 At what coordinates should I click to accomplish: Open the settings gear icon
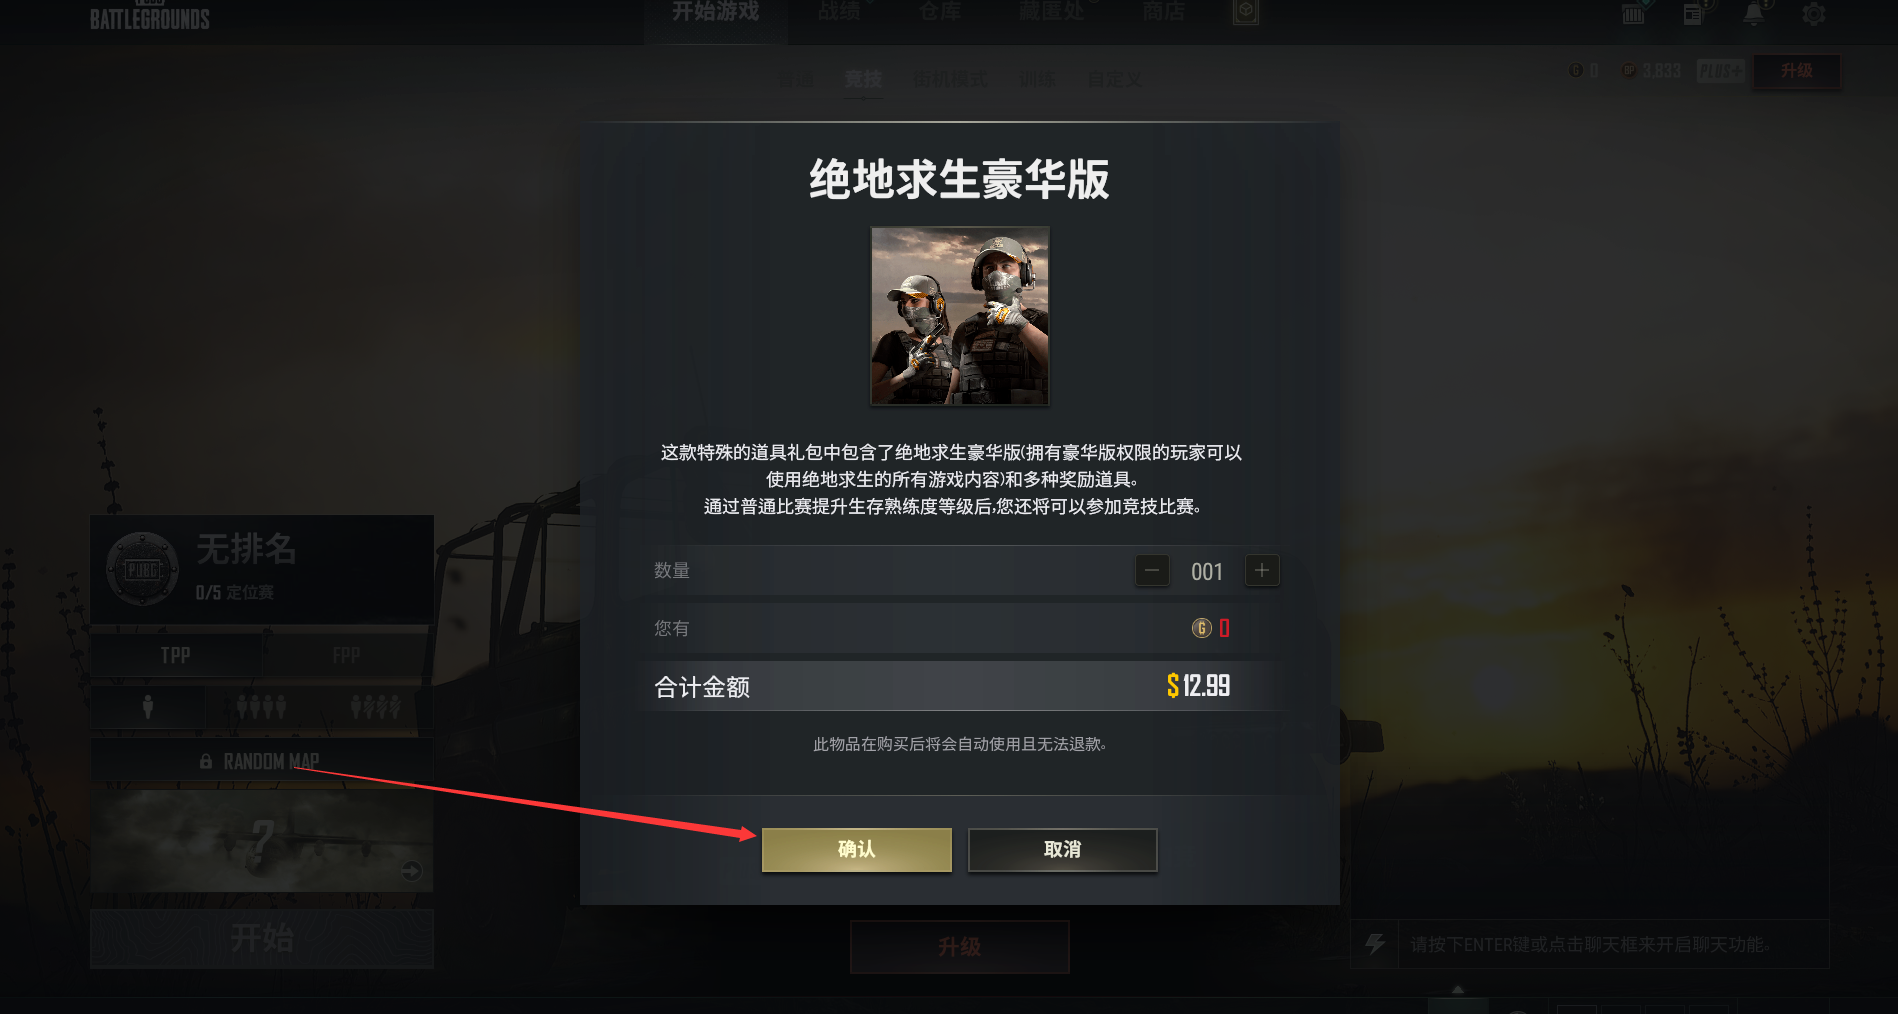(1813, 14)
